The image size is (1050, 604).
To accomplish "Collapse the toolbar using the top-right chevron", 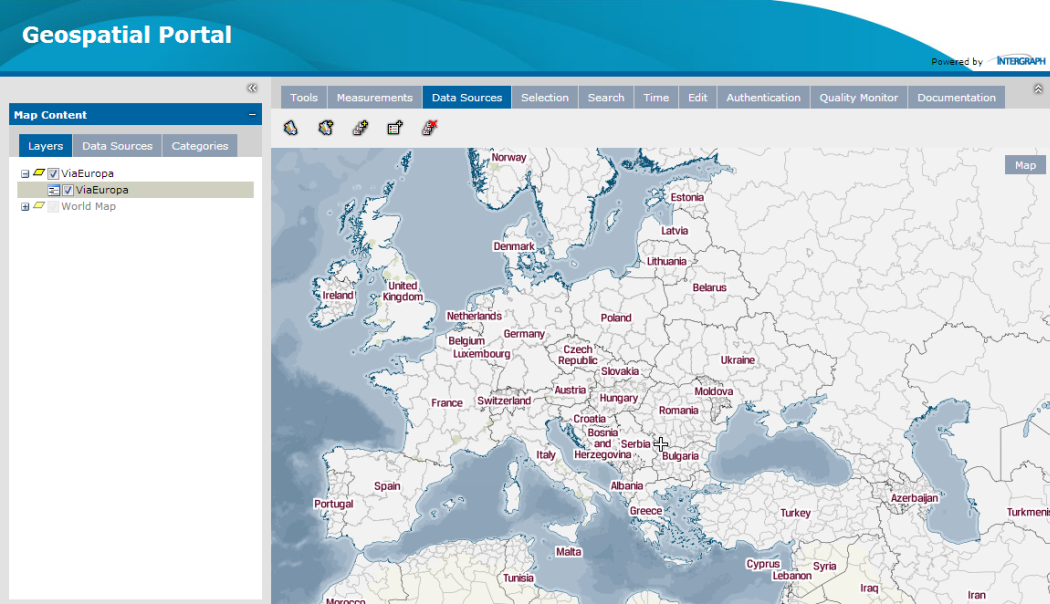I will (x=1038, y=89).
